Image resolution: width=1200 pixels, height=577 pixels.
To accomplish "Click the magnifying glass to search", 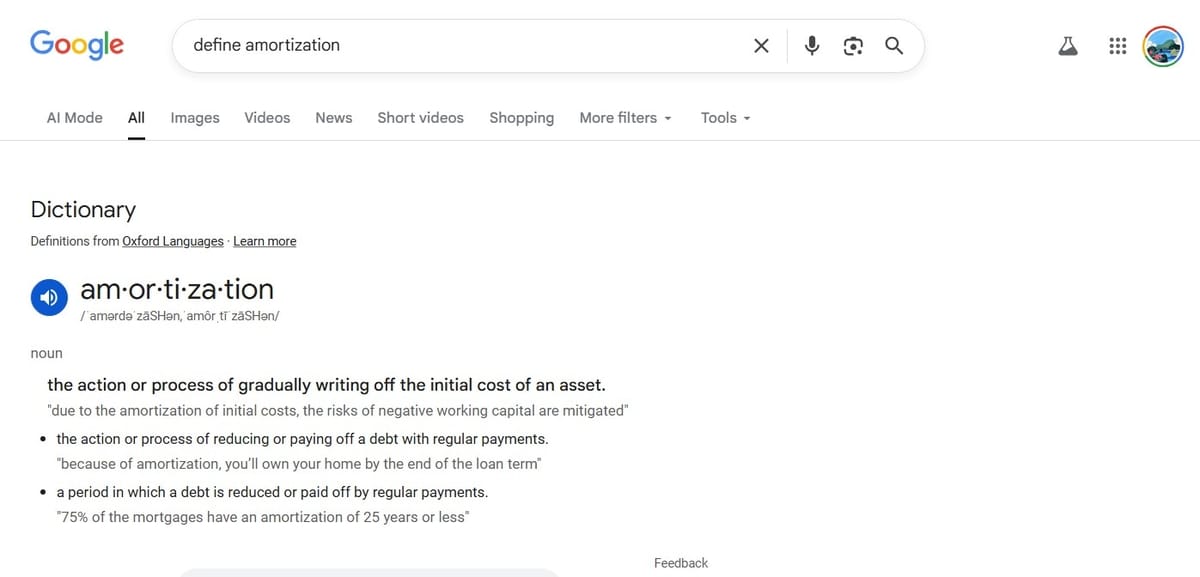I will tap(894, 45).
